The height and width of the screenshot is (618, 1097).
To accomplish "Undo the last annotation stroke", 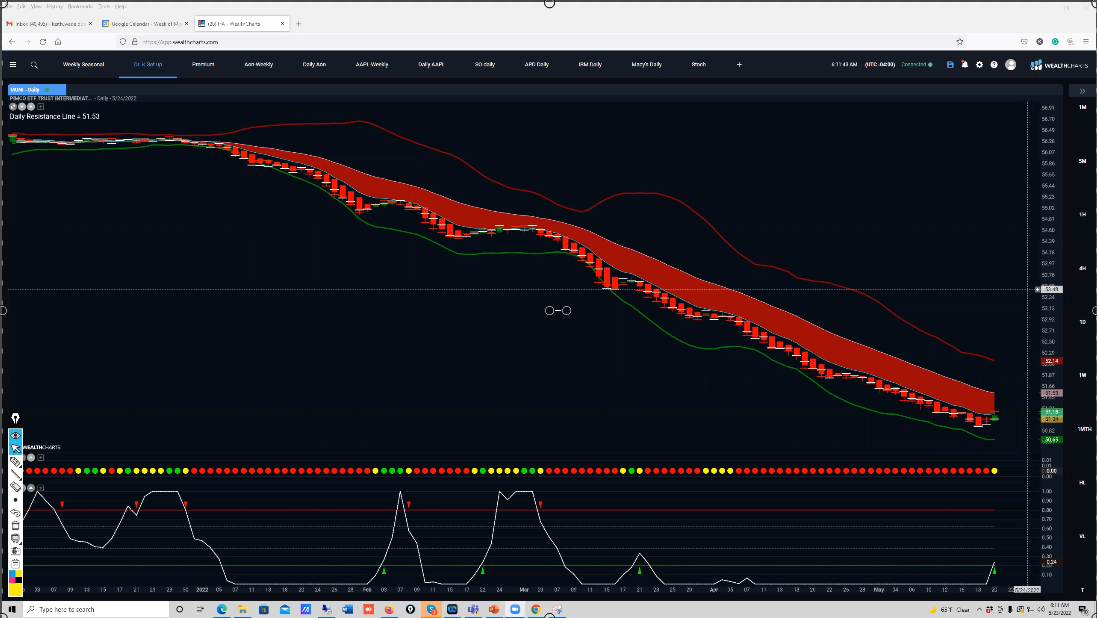I will point(15,512).
